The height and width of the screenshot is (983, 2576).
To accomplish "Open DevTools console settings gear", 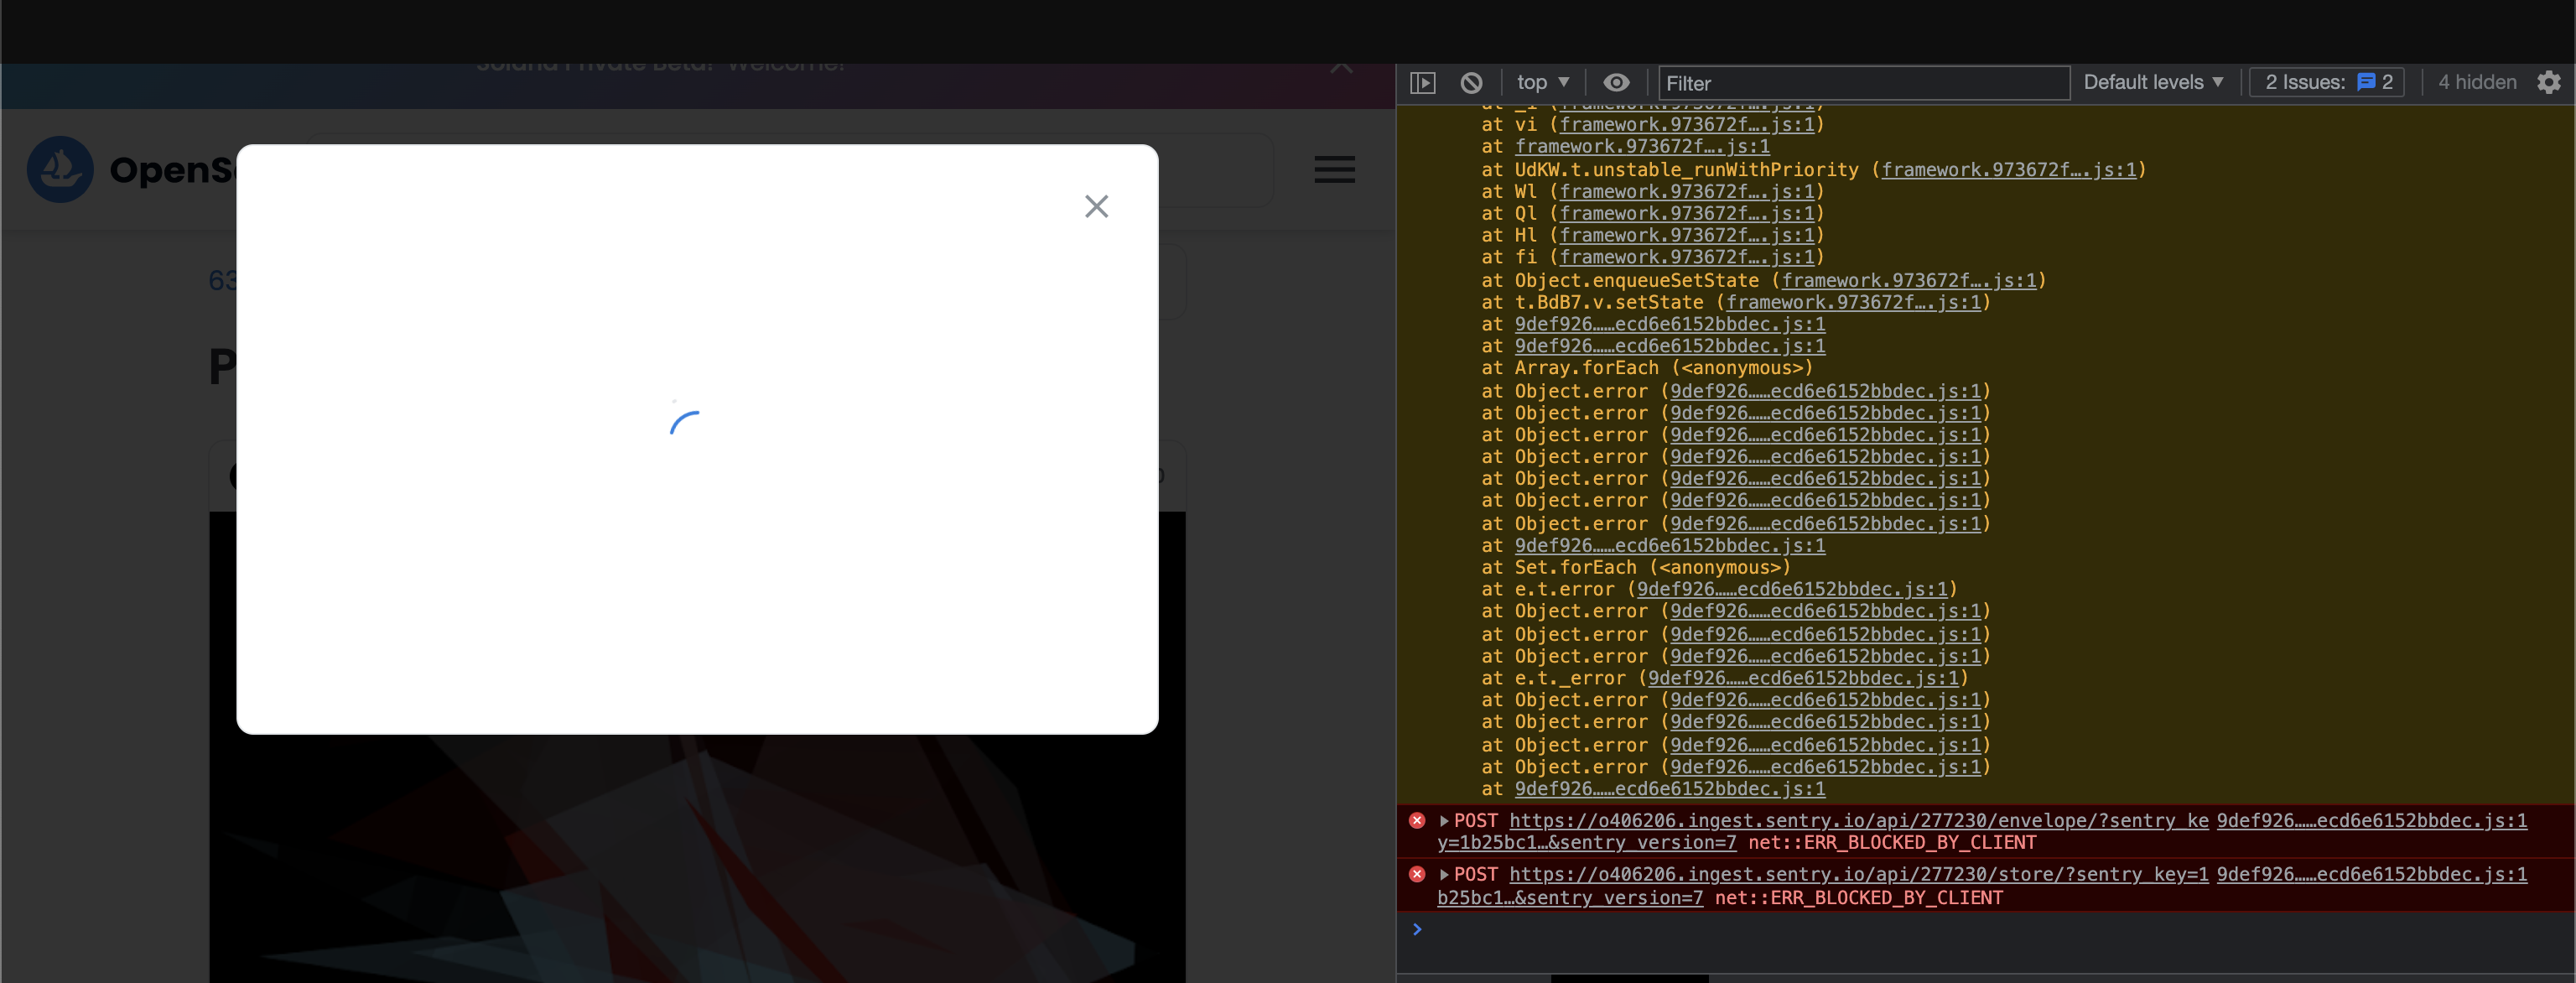I will [2549, 83].
